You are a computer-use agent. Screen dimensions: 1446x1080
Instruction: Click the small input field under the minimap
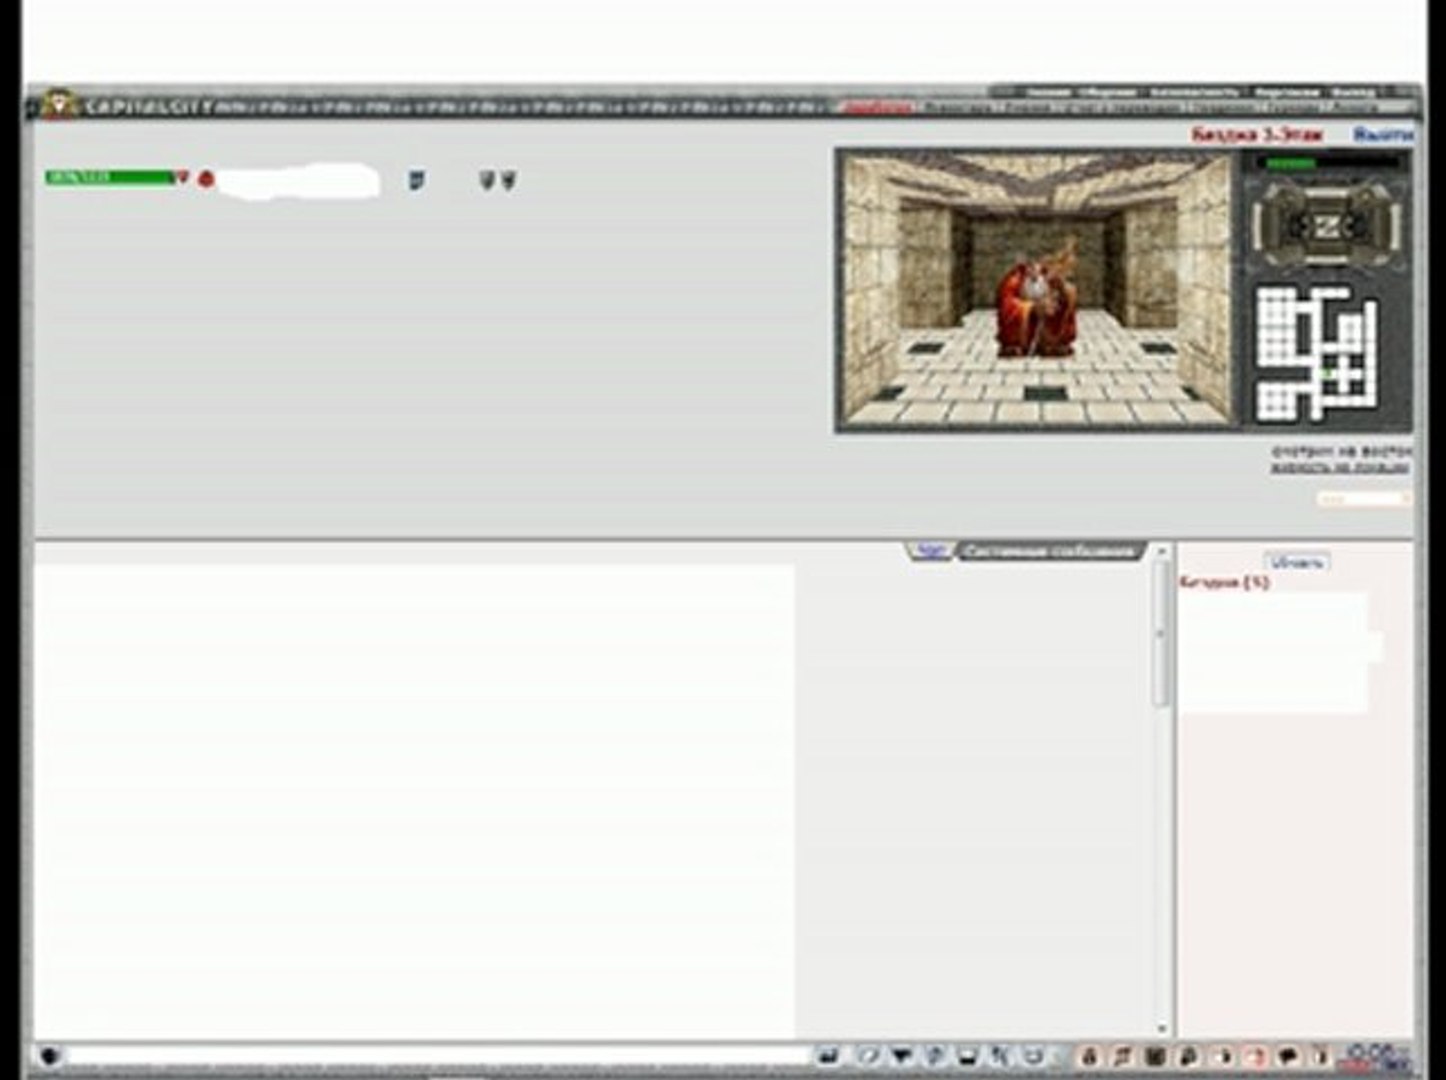[1363, 498]
